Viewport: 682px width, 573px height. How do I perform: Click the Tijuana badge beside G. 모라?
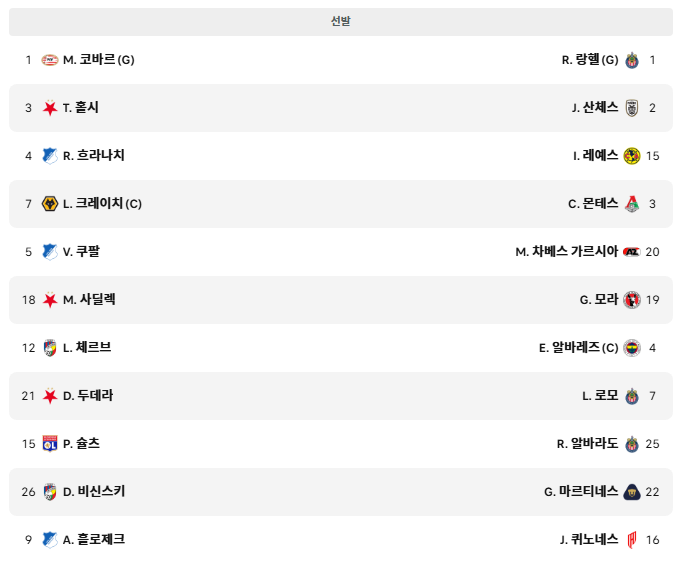pos(632,300)
